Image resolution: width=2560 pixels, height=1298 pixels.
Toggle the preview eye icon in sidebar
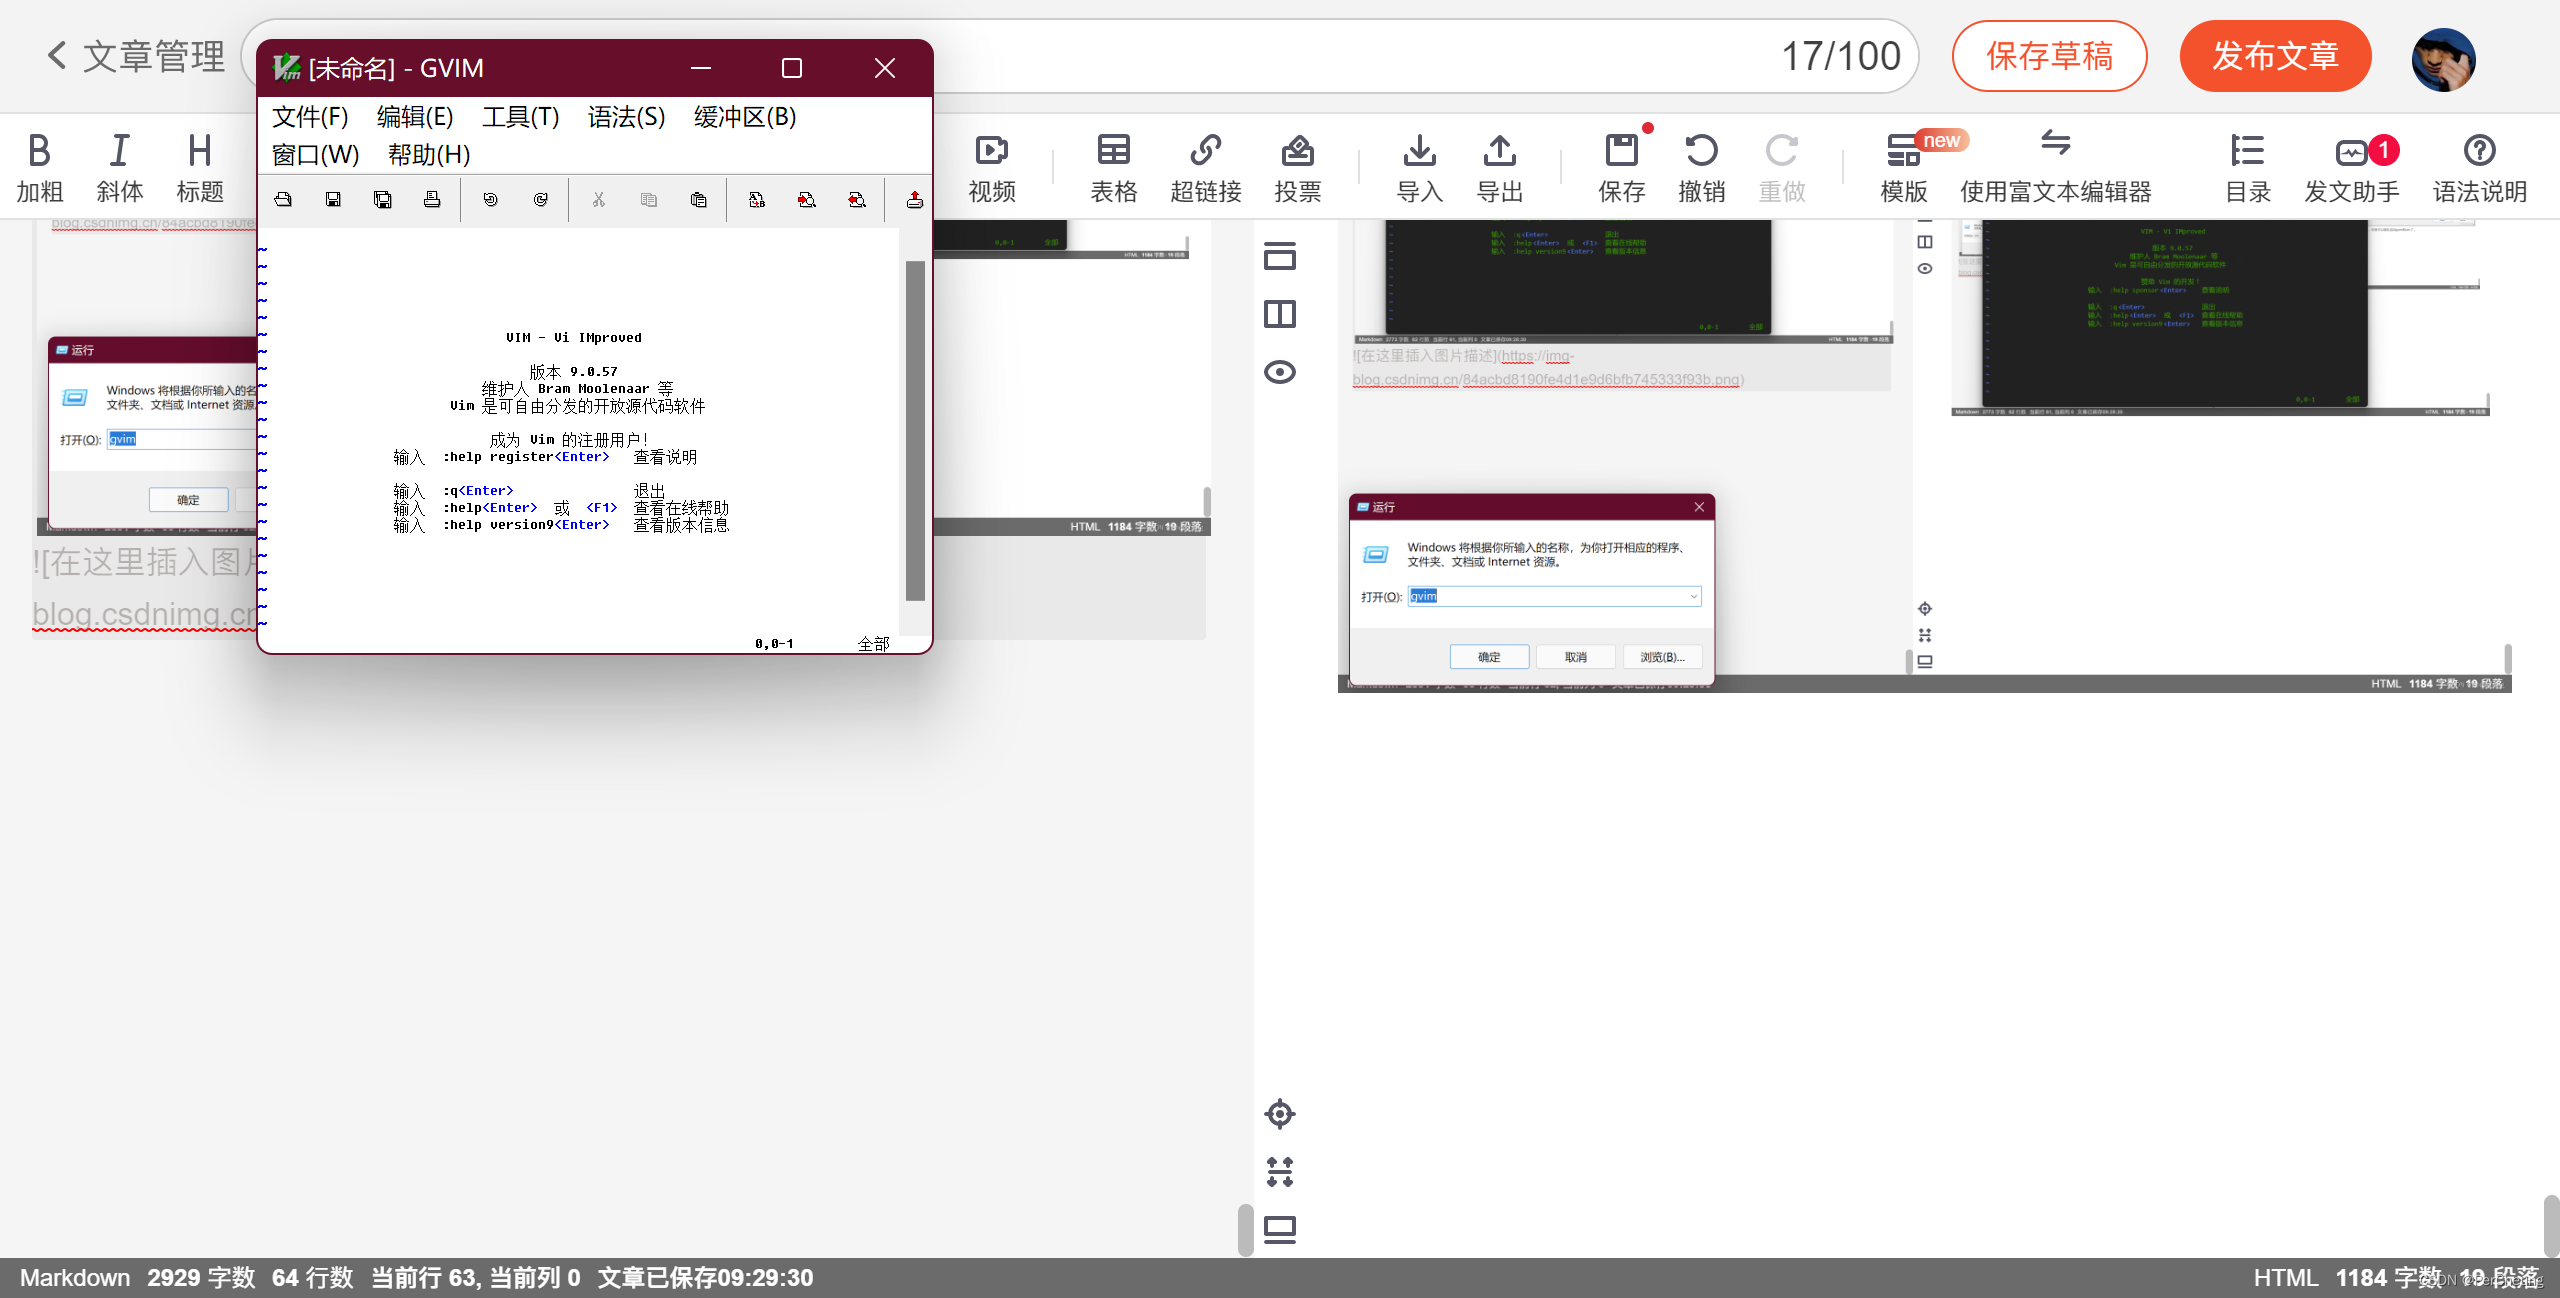coord(1280,371)
